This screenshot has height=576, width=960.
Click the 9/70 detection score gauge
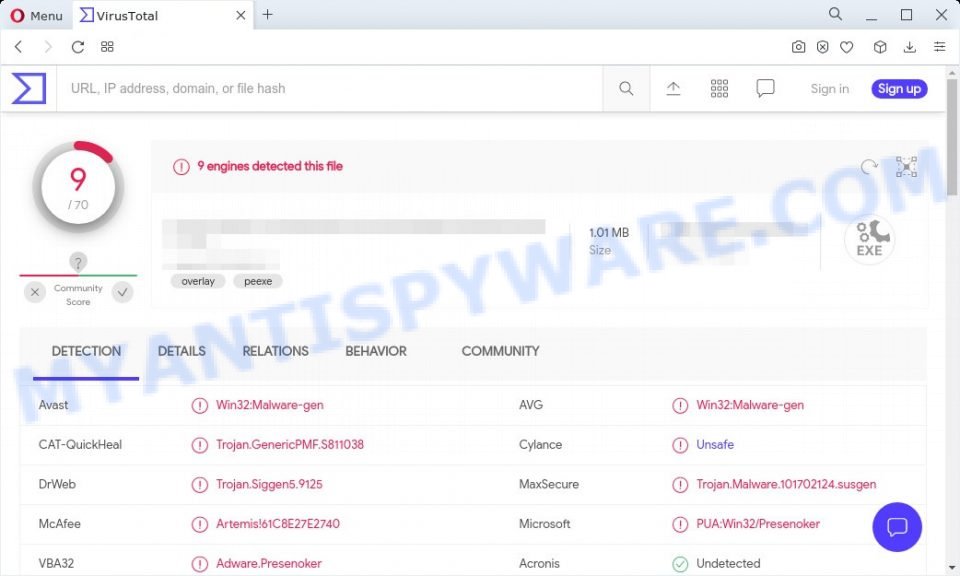(x=78, y=187)
